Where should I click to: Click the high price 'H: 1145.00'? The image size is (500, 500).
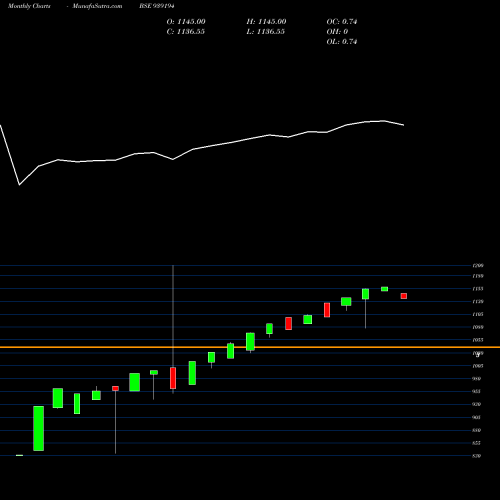(266, 22)
